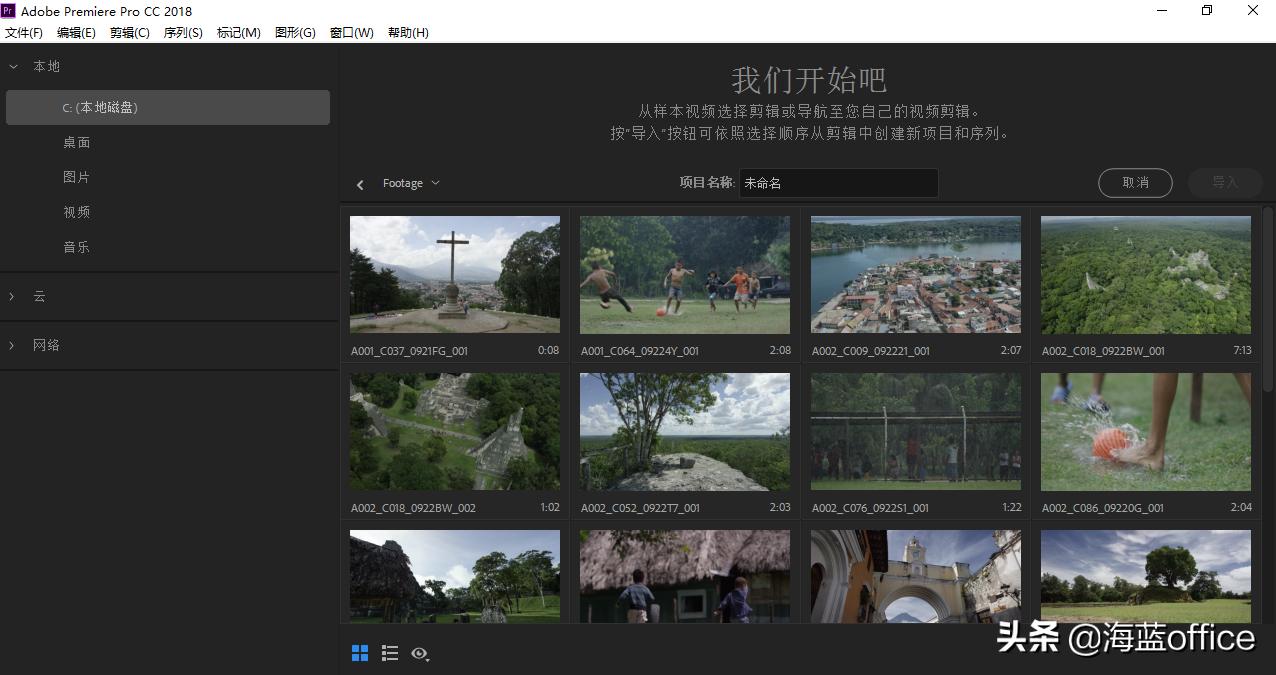Screen dimensions: 1276x675
Task: Expand the 云 section
Action: click(14, 296)
